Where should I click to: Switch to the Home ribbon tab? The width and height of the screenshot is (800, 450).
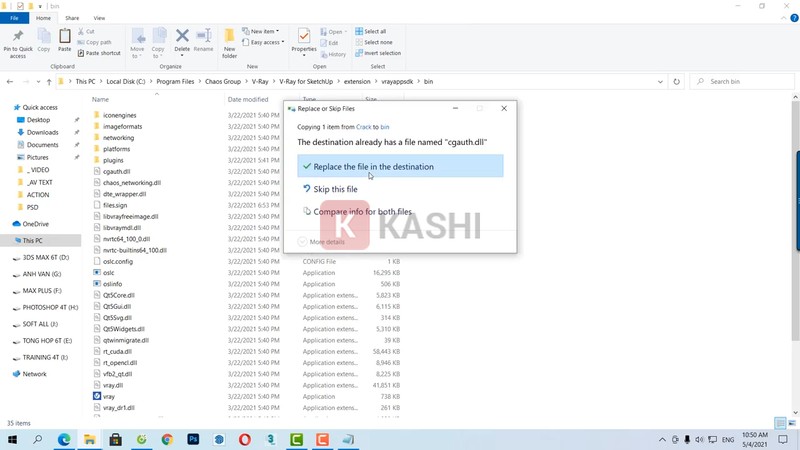coord(43,18)
